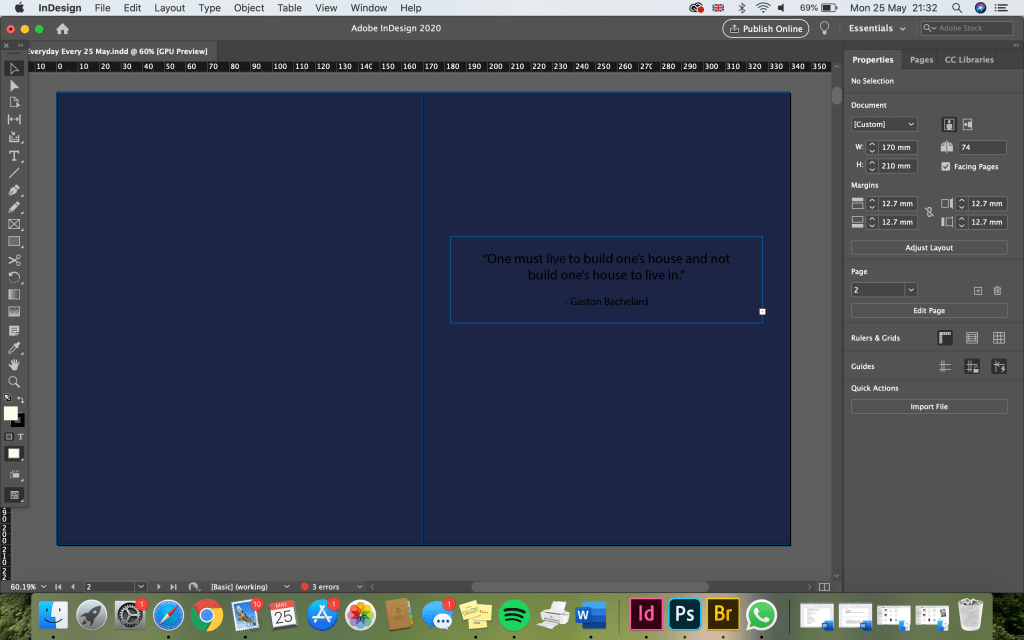Click the Adjust Layout button
1024x640 pixels.
click(x=929, y=247)
